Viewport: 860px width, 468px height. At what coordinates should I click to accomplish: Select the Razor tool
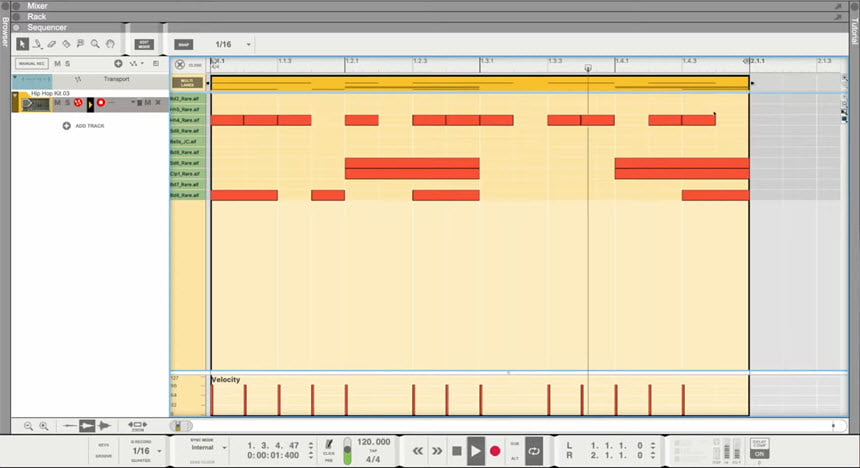coord(66,44)
